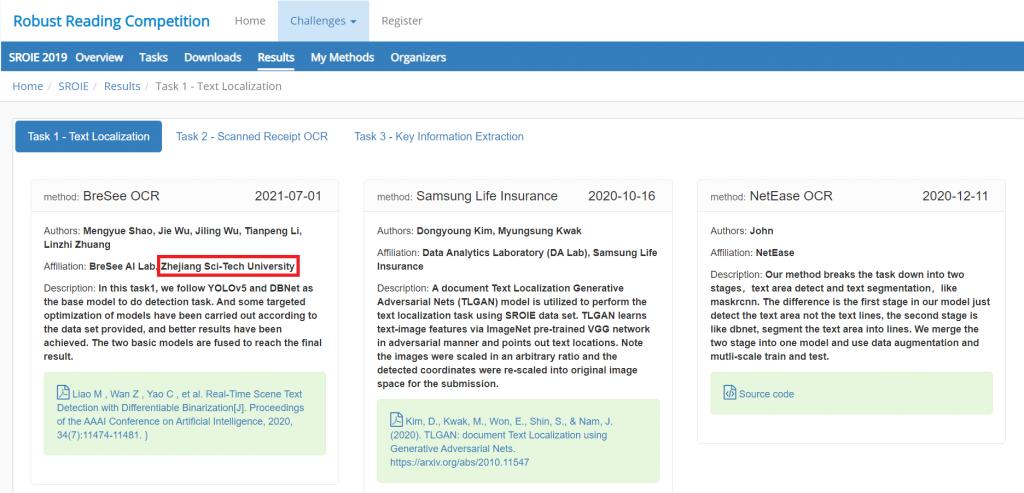The width and height of the screenshot is (1024, 493).
Task: Click the Samsung Life Insurance method title
Action: pyautogui.click(x=487, y=196)
